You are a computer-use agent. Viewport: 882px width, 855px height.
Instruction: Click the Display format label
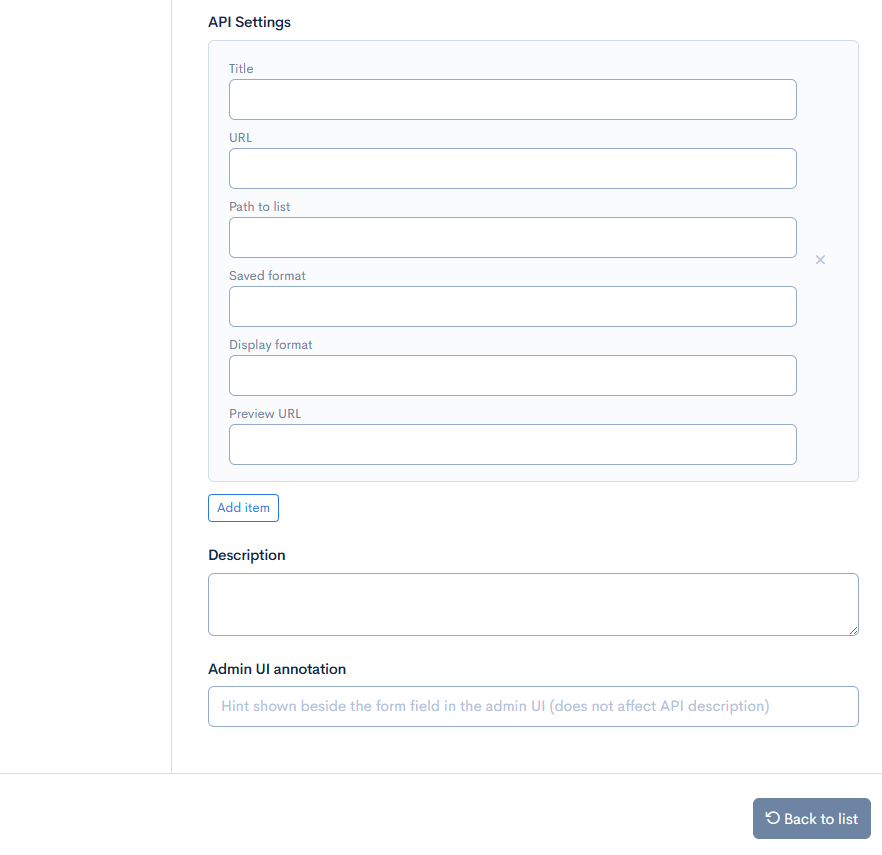pos(271,345)
